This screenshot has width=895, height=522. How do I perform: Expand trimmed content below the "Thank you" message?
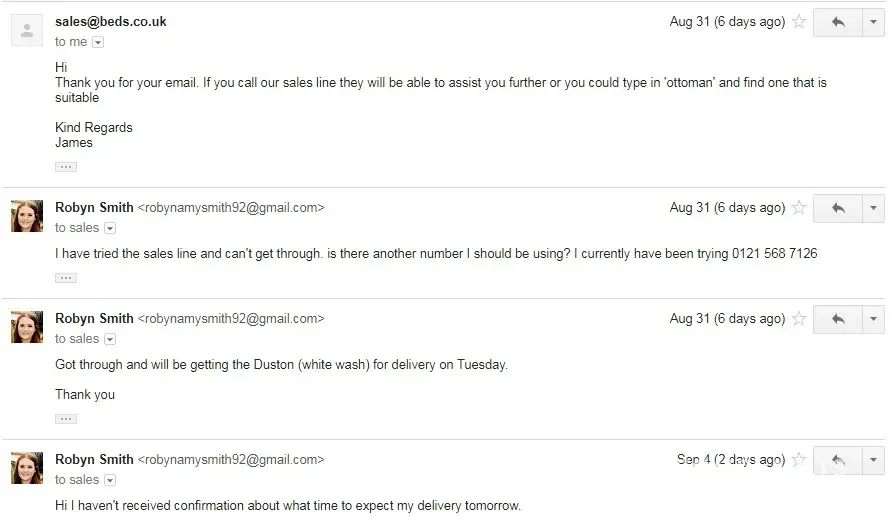pos(66,419)
